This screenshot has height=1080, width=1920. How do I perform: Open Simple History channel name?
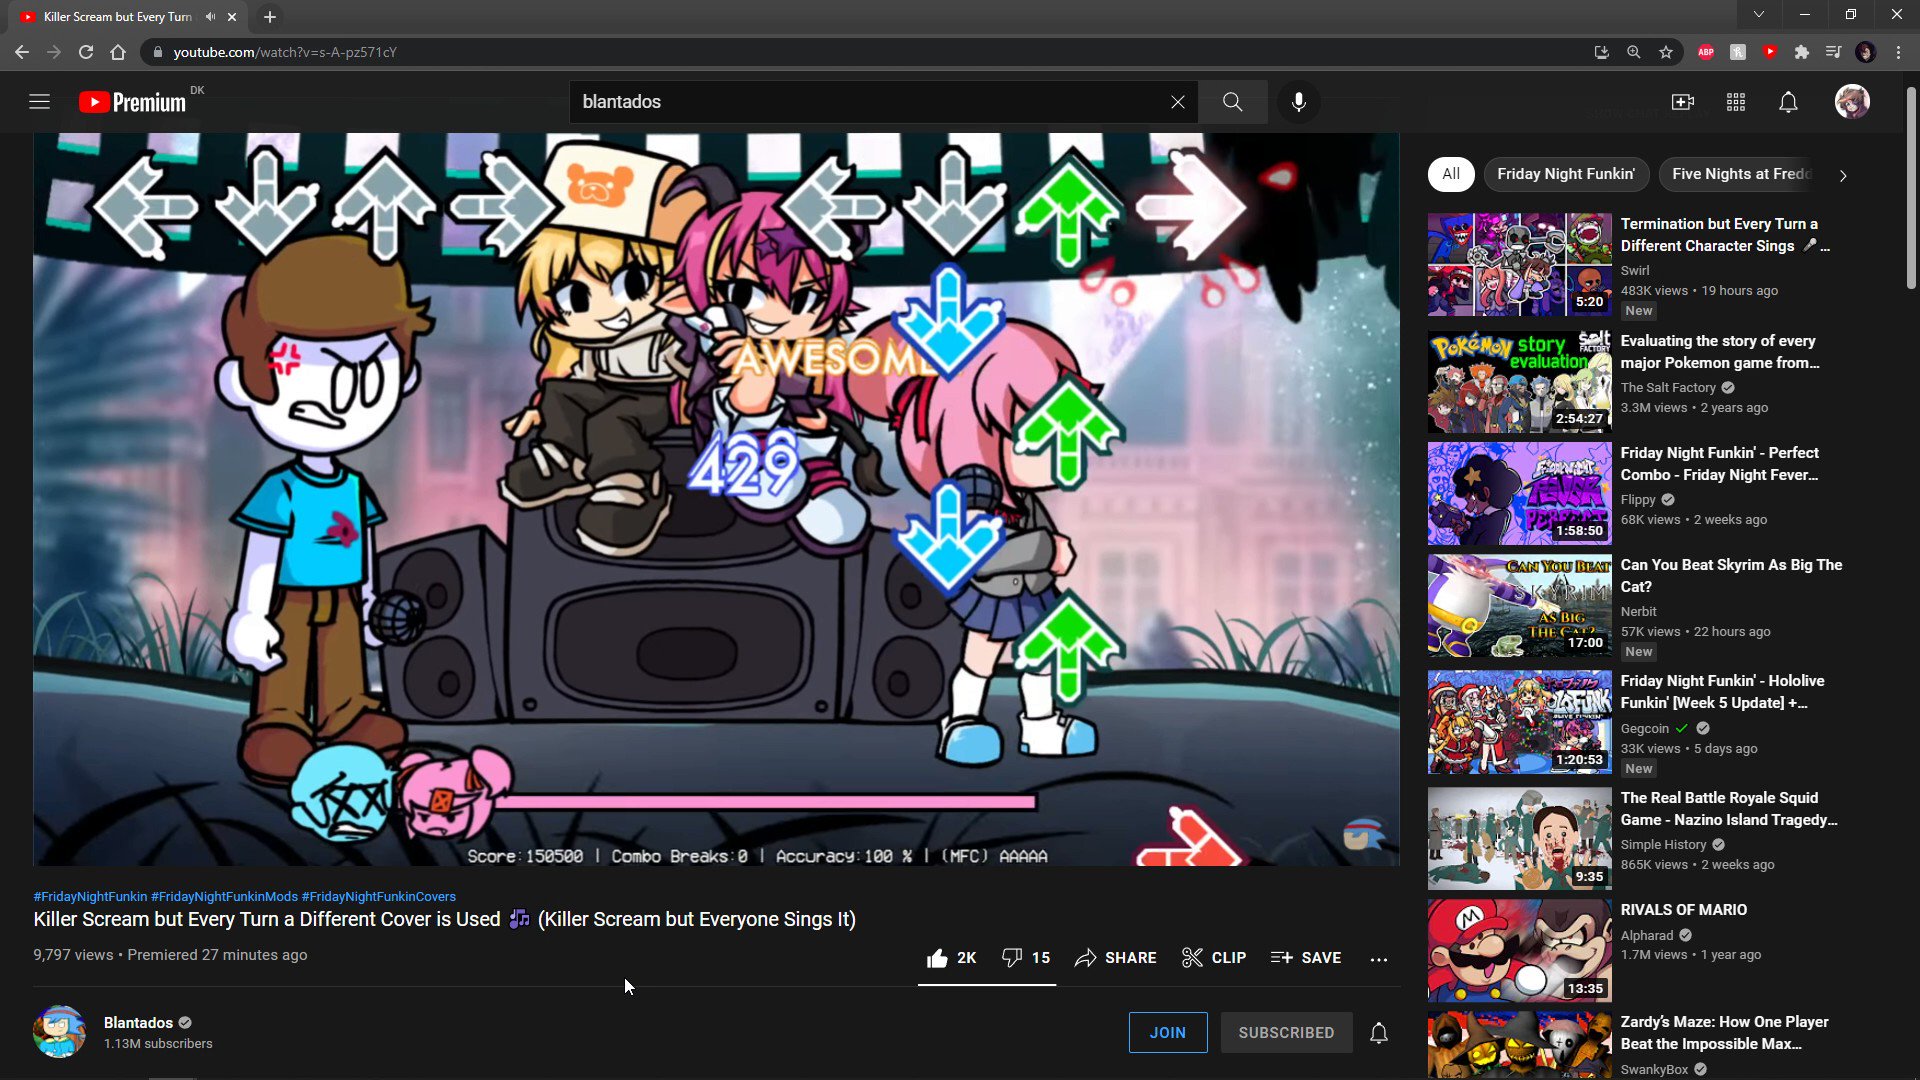point(1663,845)
